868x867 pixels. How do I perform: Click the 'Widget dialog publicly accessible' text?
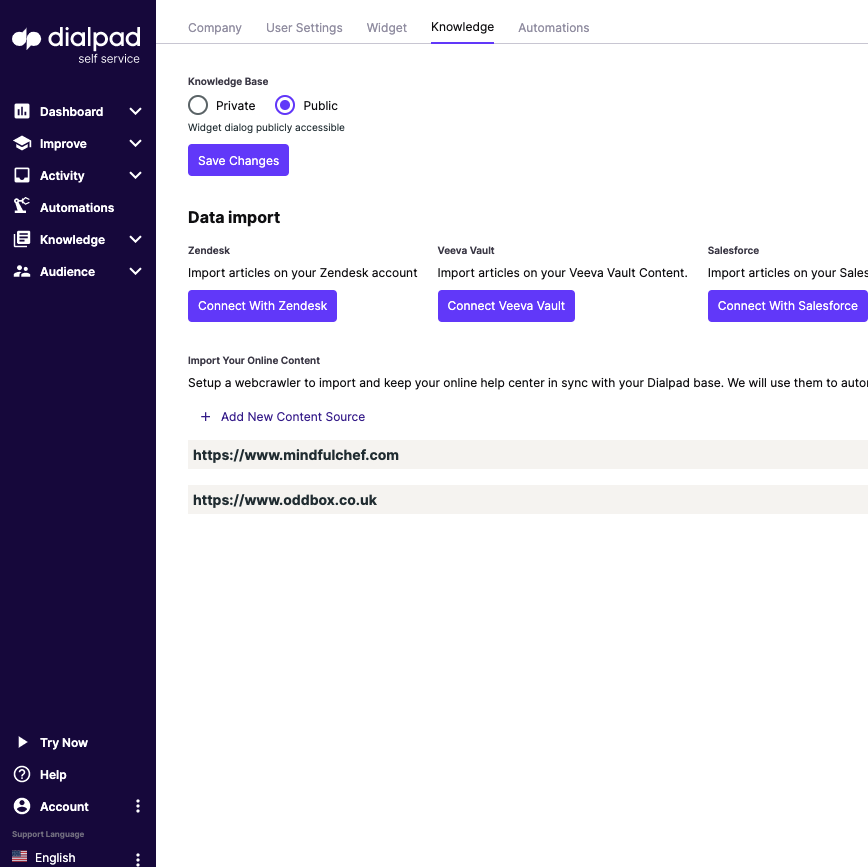266,127
